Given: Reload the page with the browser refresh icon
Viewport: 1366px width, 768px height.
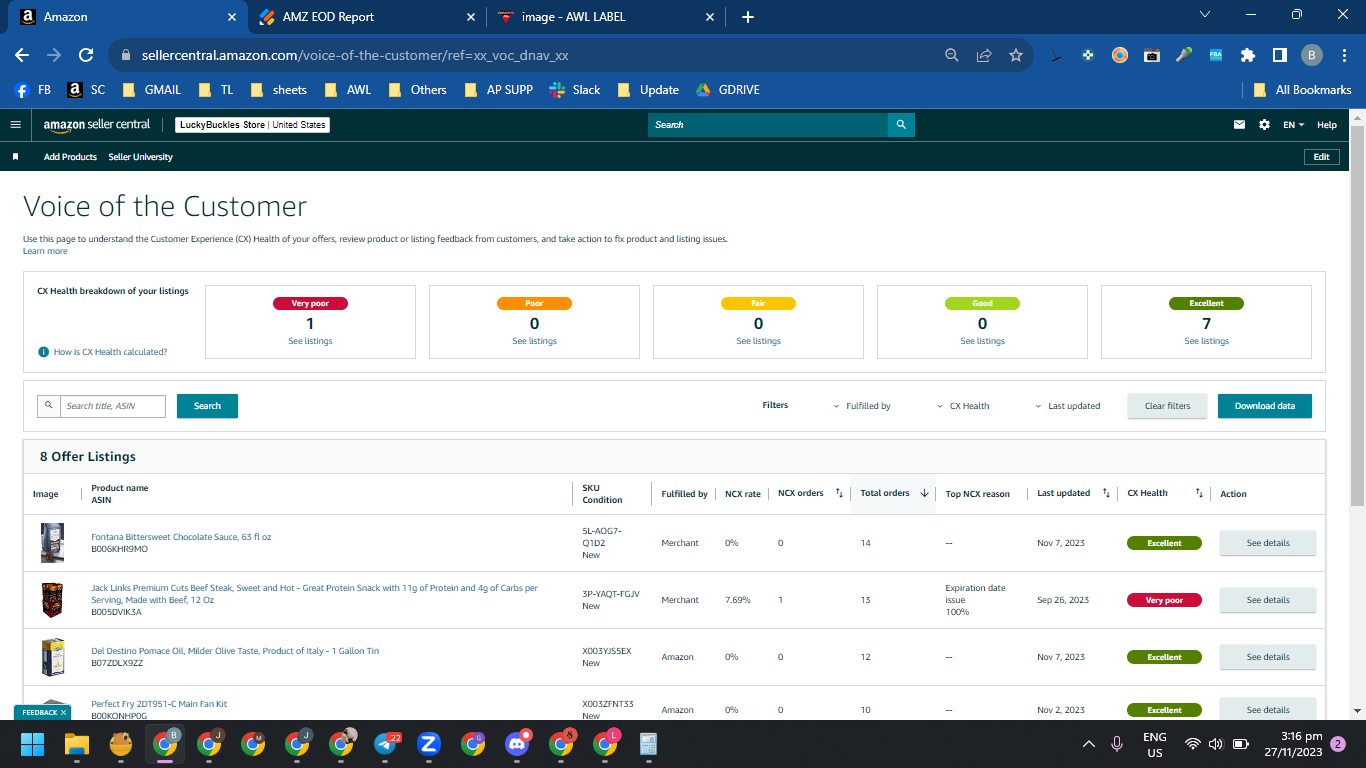Looking at the screenshot, I should coord(86,56).
